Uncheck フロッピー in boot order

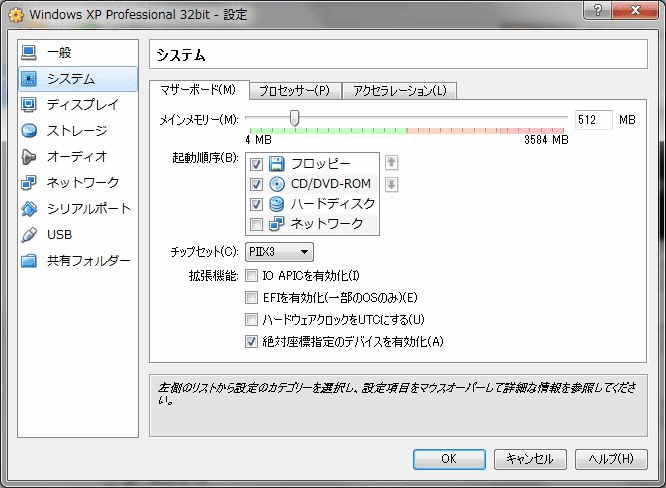[256, 164]
